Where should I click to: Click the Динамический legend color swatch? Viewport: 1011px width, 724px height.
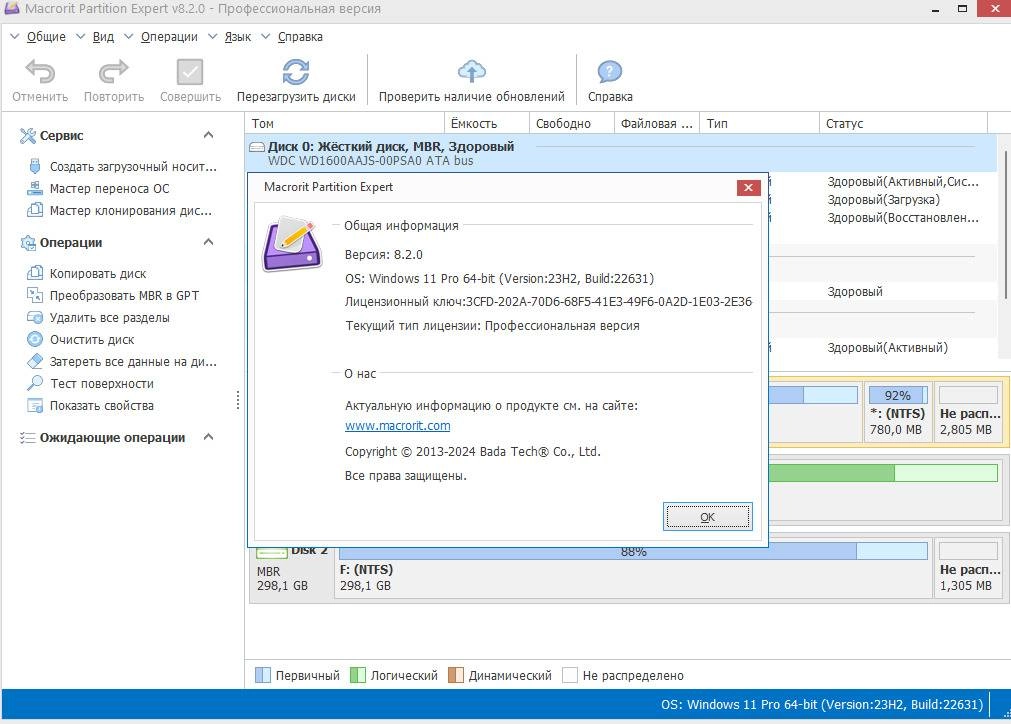coord(455,675)
